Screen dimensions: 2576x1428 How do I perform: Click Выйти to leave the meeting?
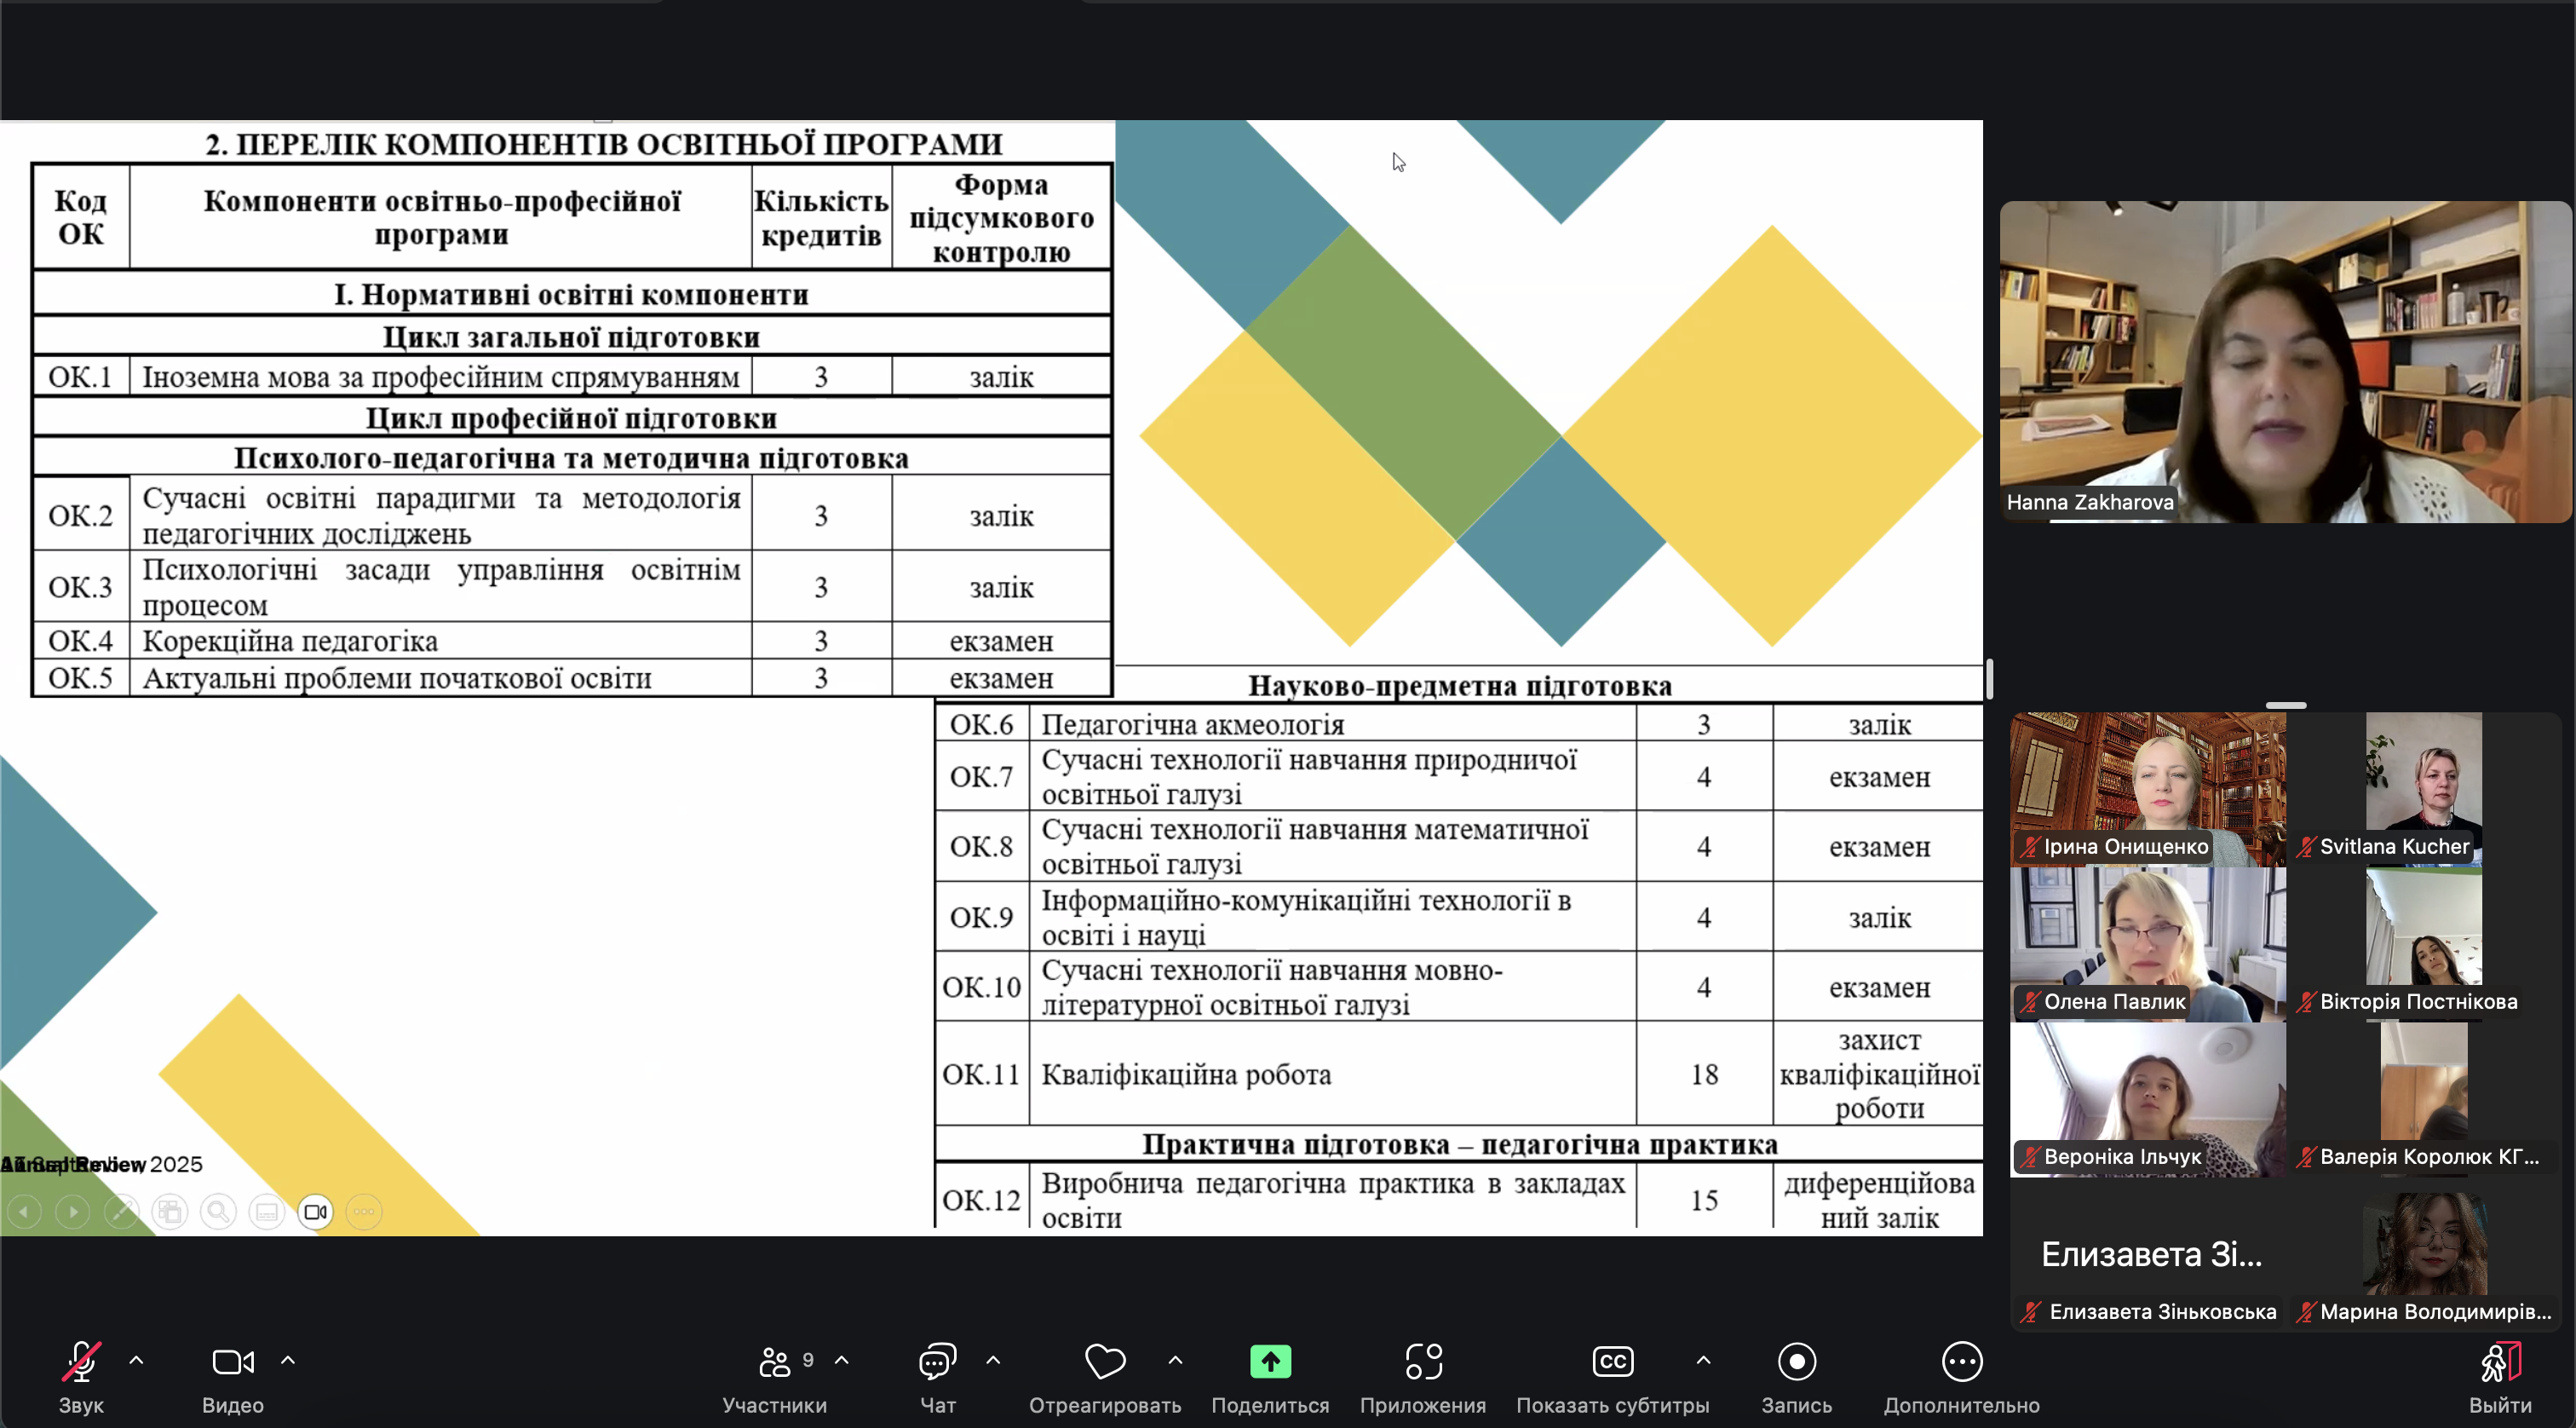2499,1362
